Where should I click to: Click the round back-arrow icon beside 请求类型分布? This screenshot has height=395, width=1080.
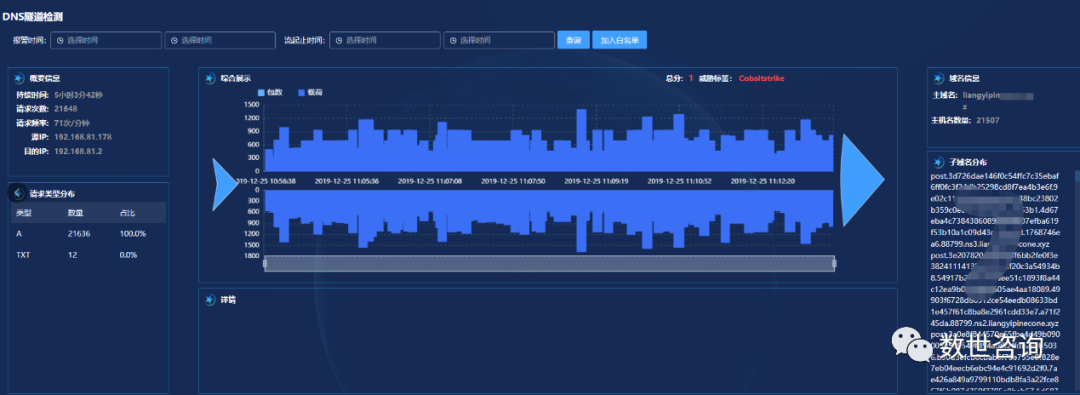17,194
